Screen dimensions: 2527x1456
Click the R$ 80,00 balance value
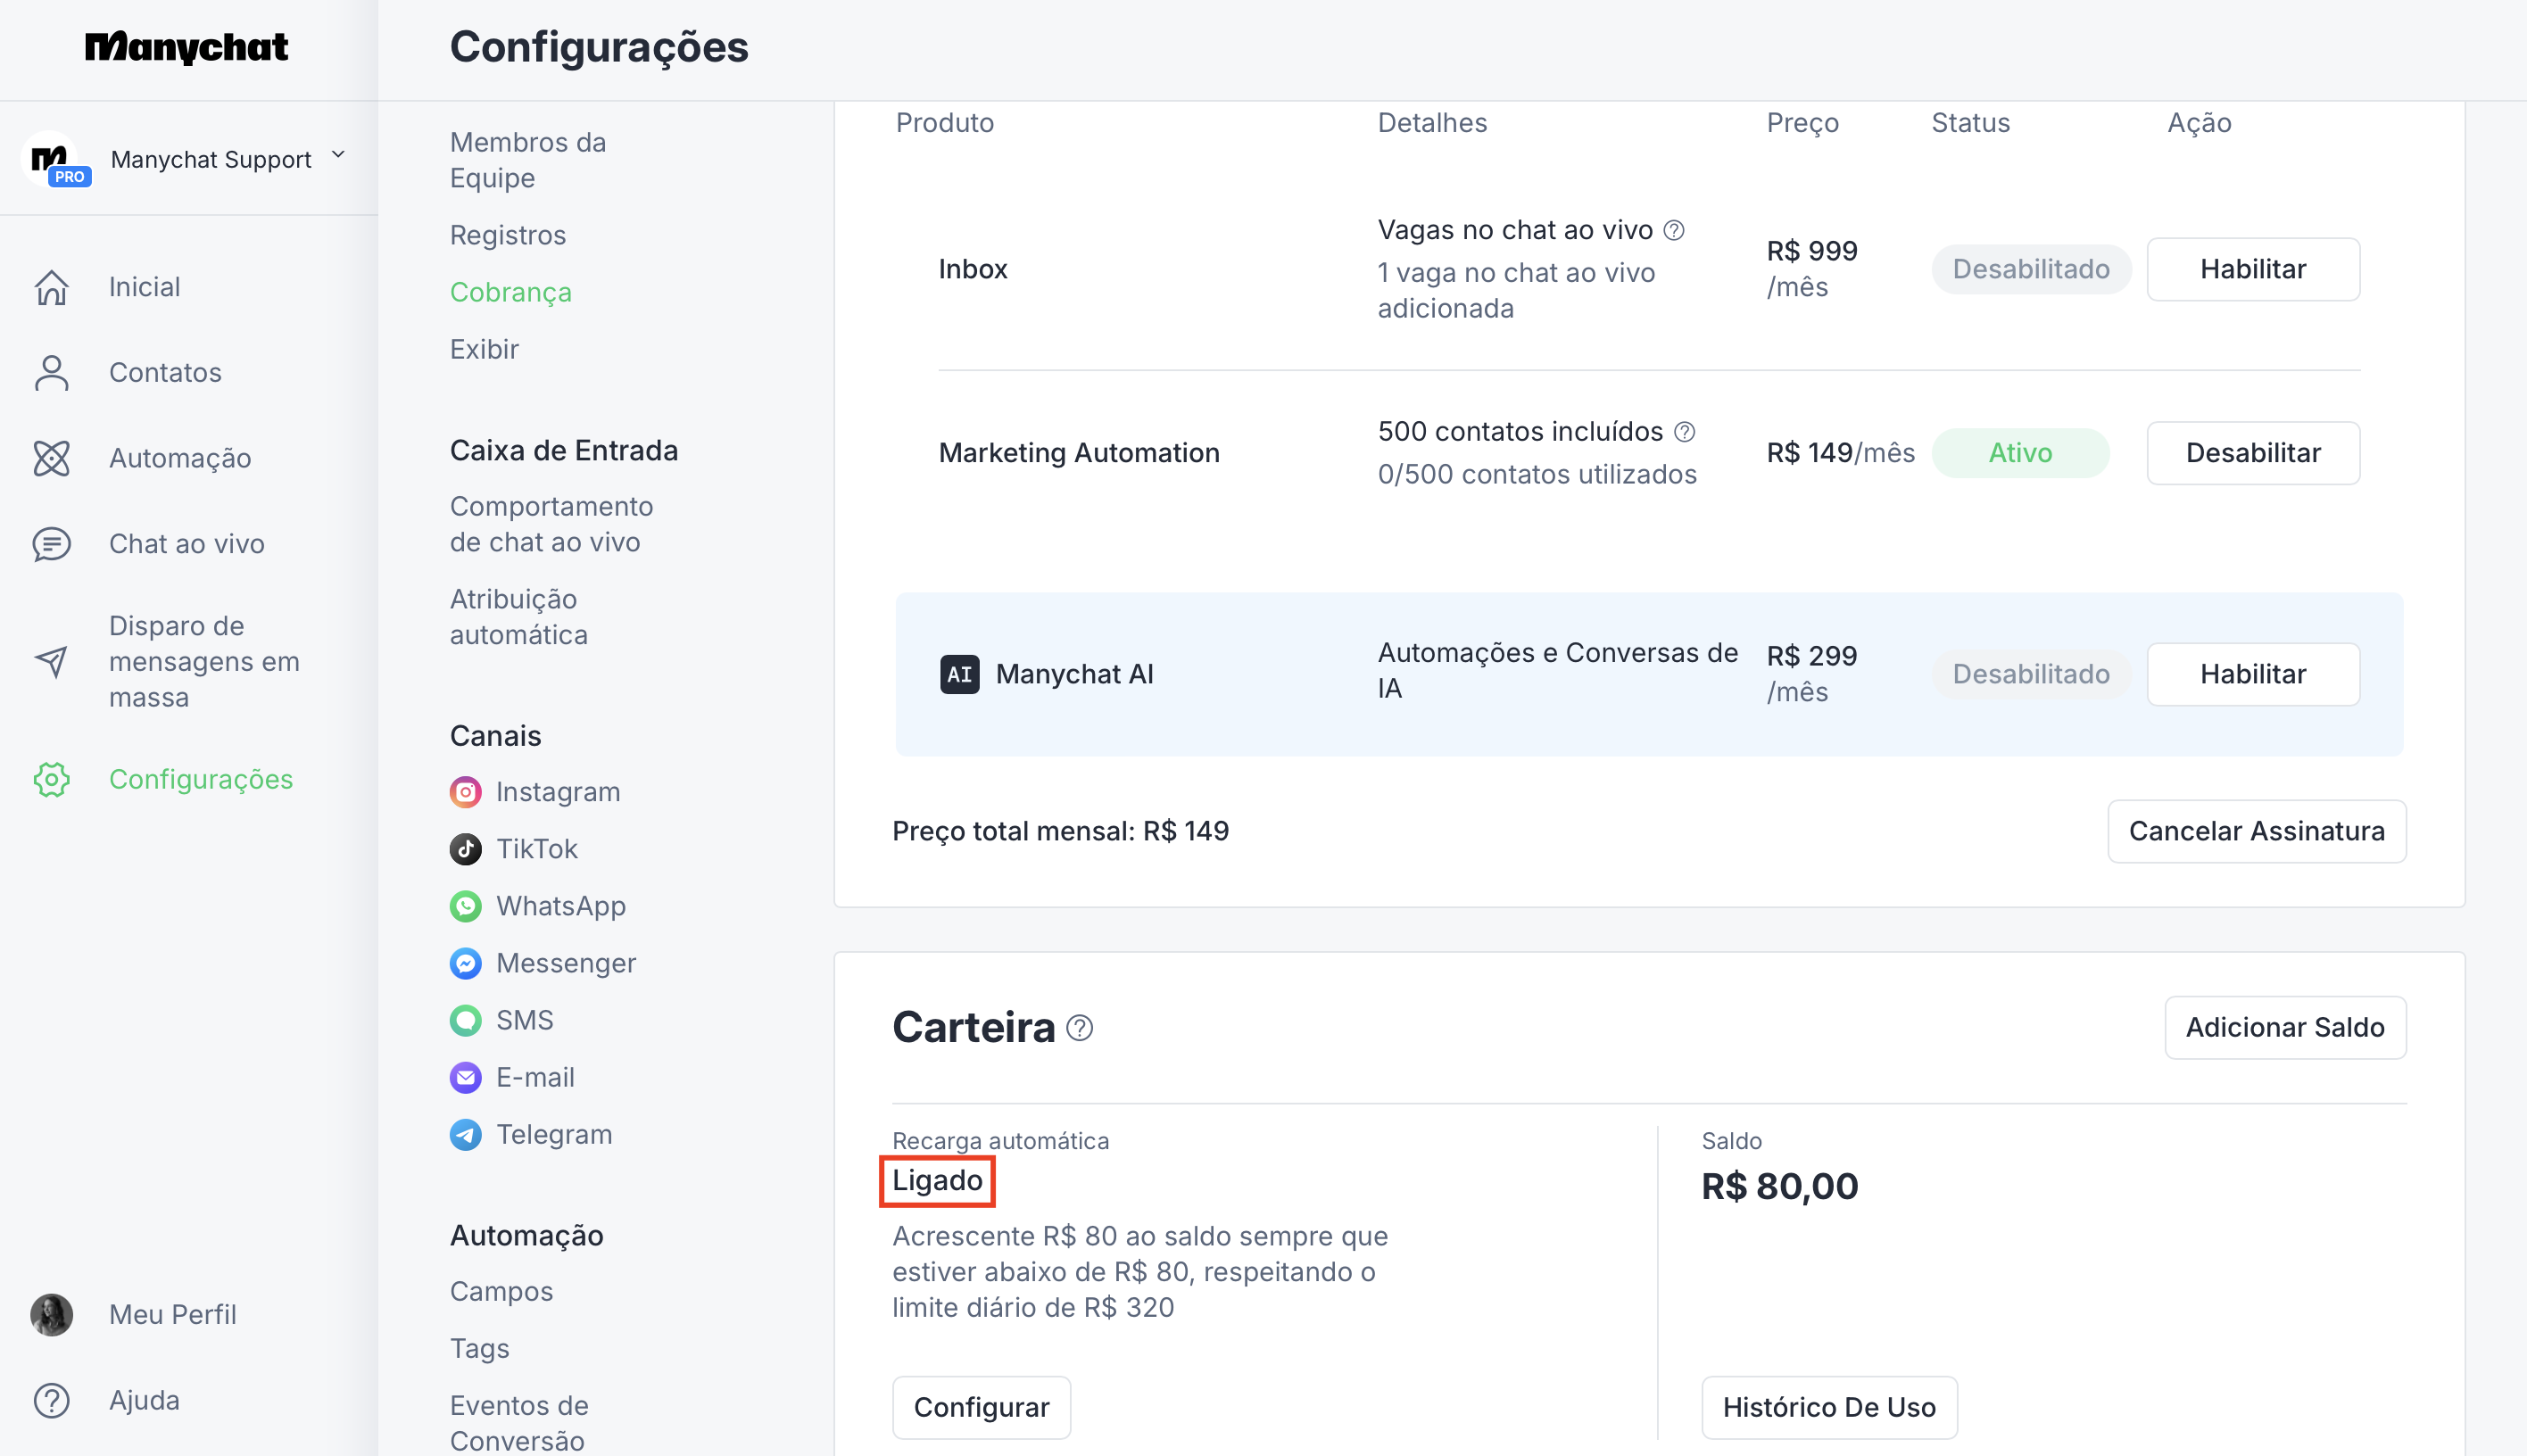click(1780, 1186)
